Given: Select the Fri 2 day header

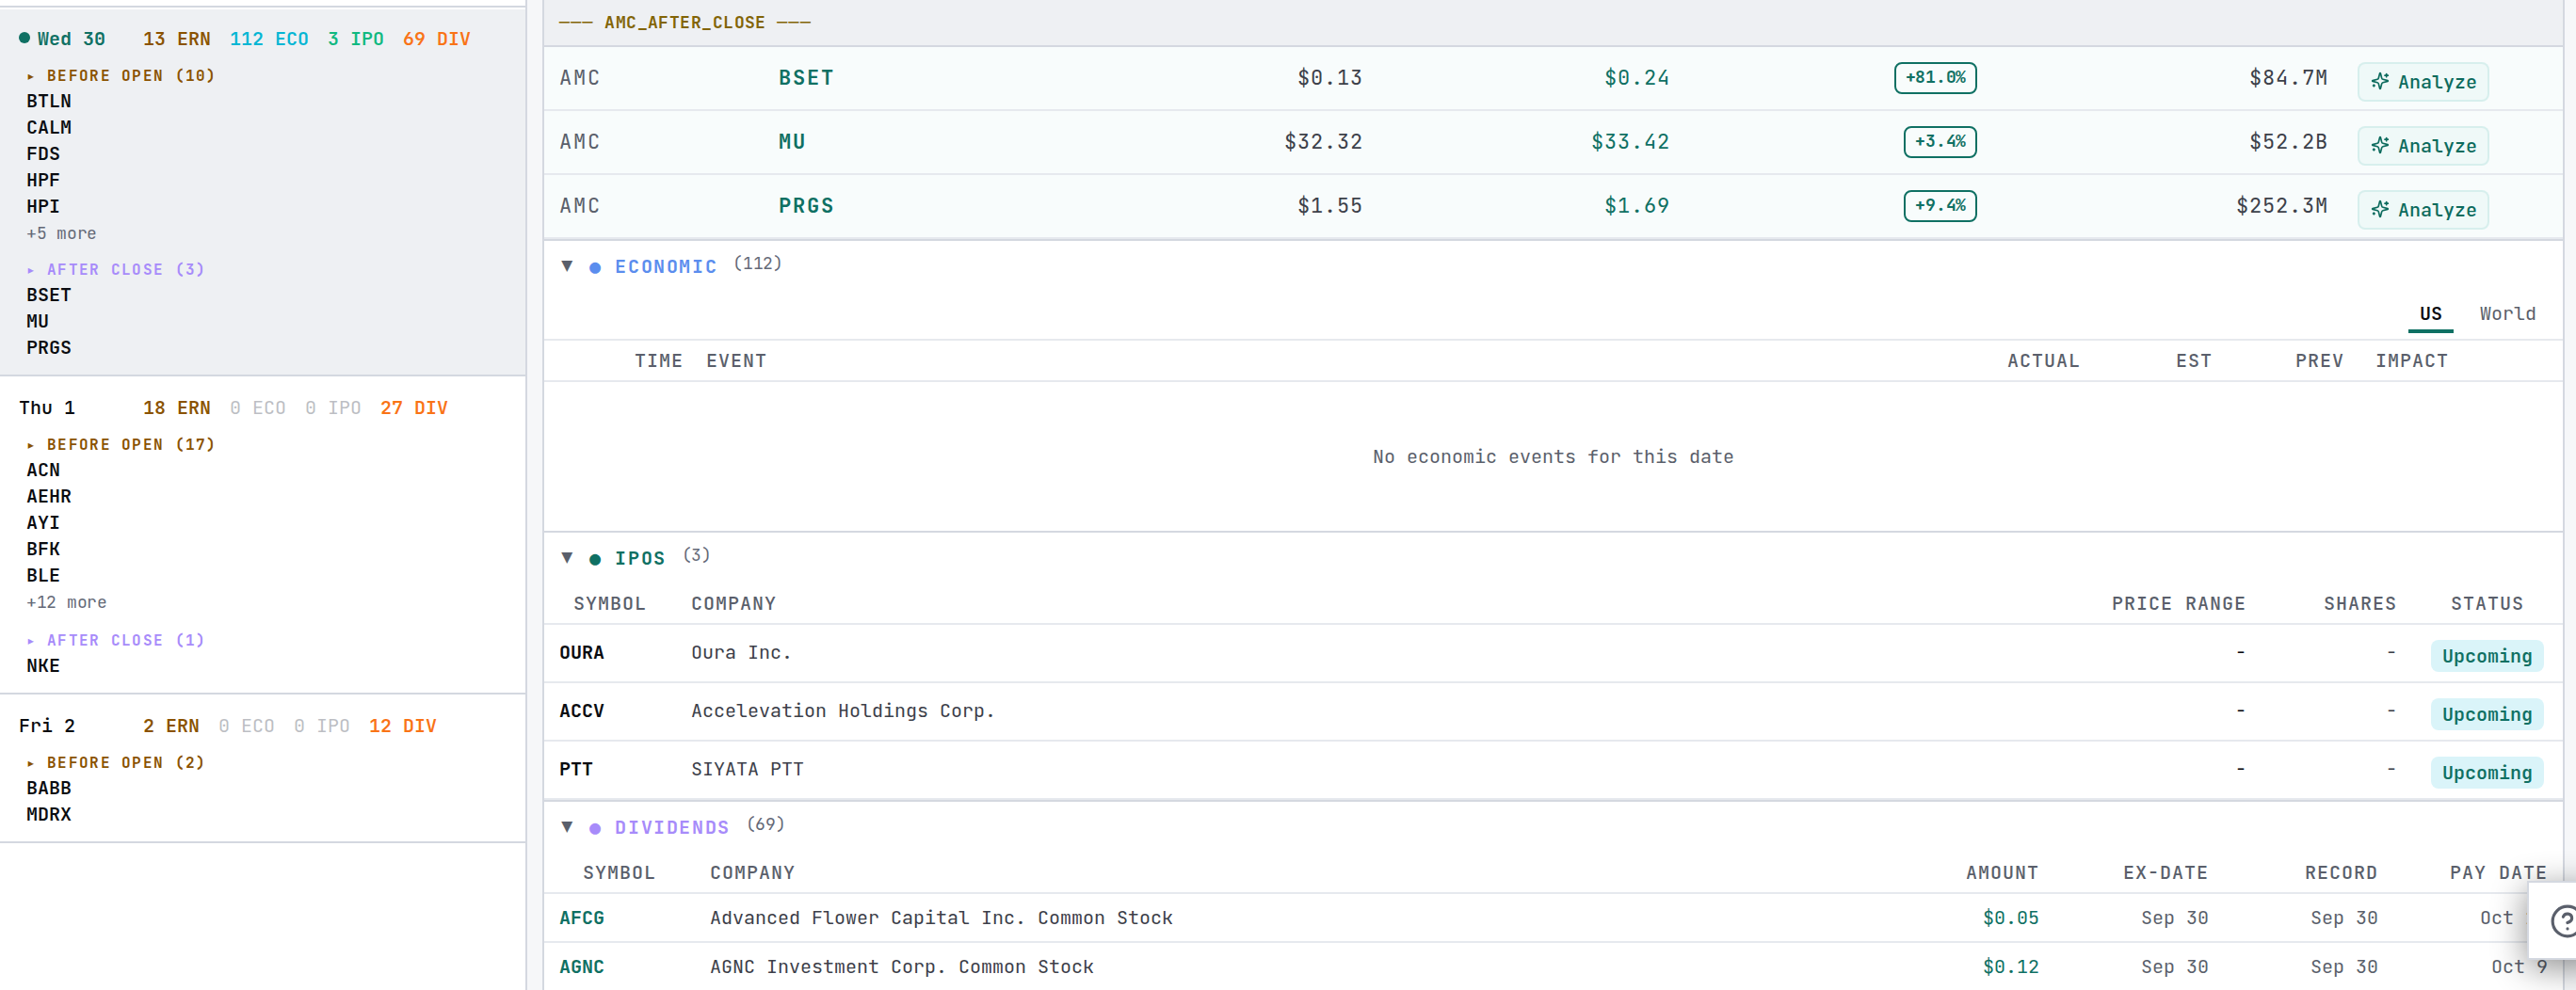Looking at the screenshot, I should pyautogui.click(x=47, y=726).
